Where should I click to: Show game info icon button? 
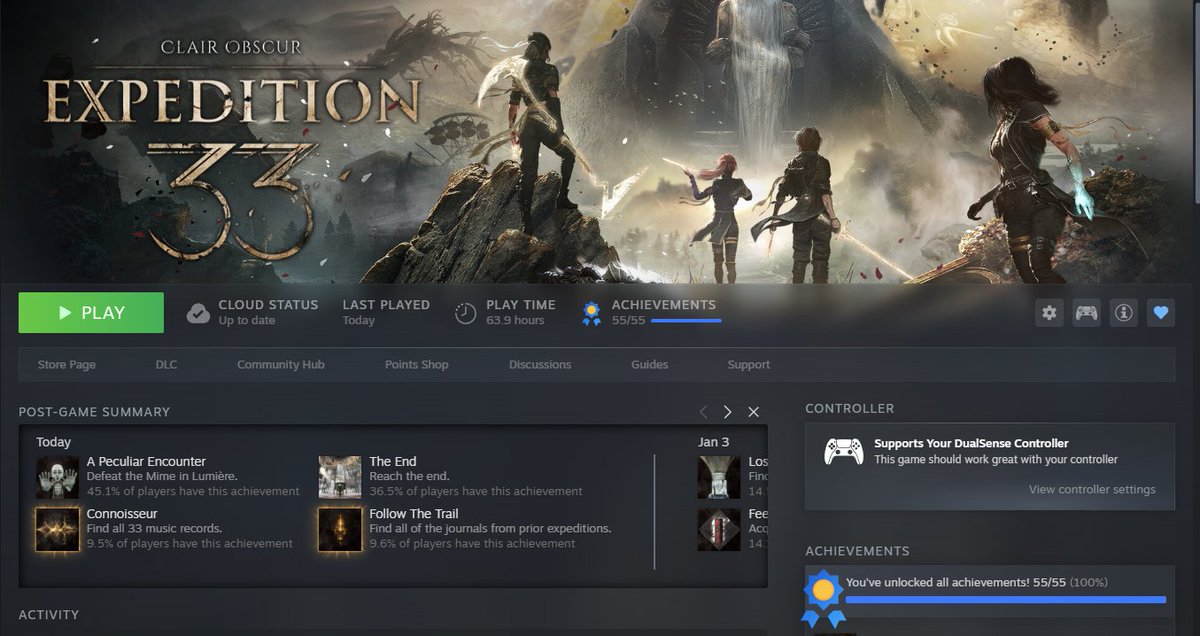click(x=1123, y=313)
